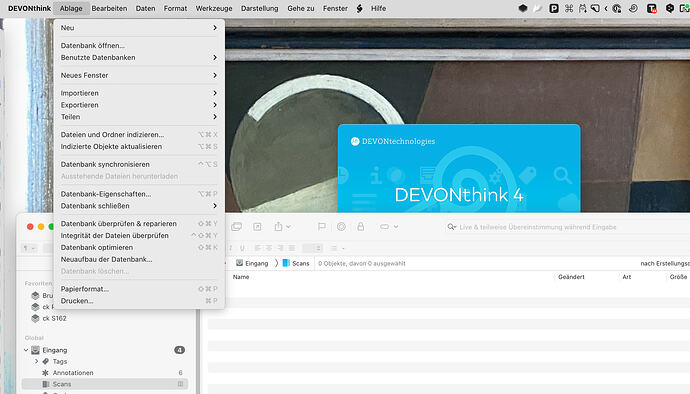Open the Bearbeiten menu

pos(109,8)
